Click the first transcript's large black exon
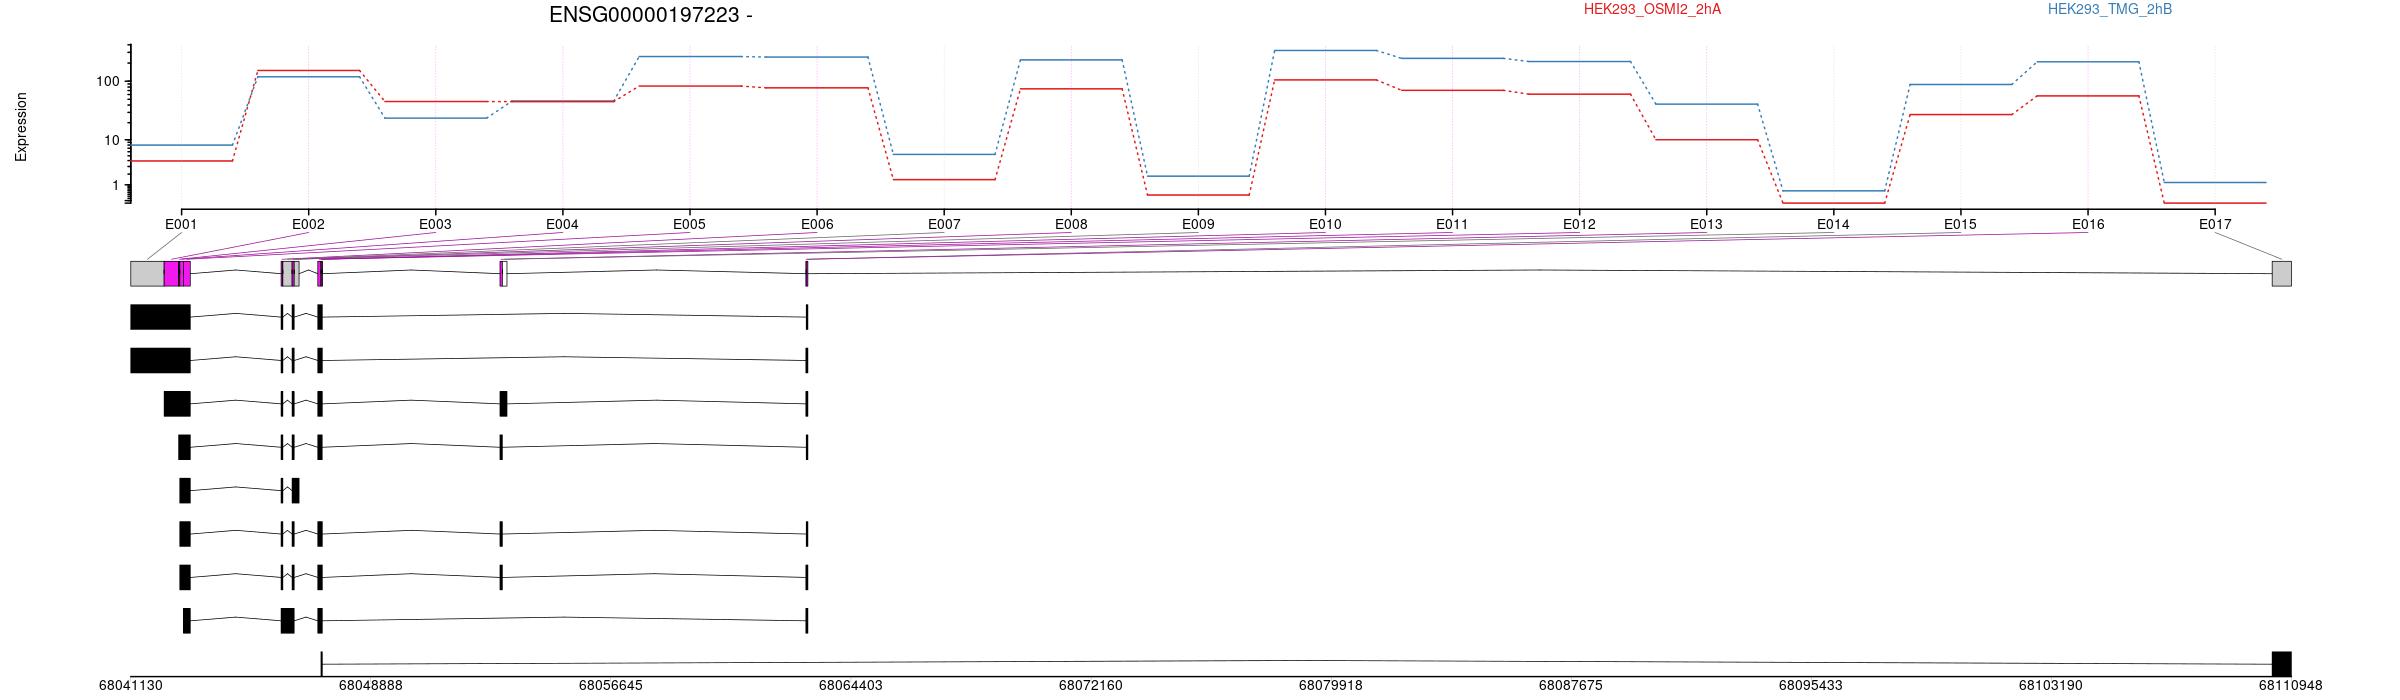Image resolution: width=2400 pixels, height=700 pixels. click(160, 317)
